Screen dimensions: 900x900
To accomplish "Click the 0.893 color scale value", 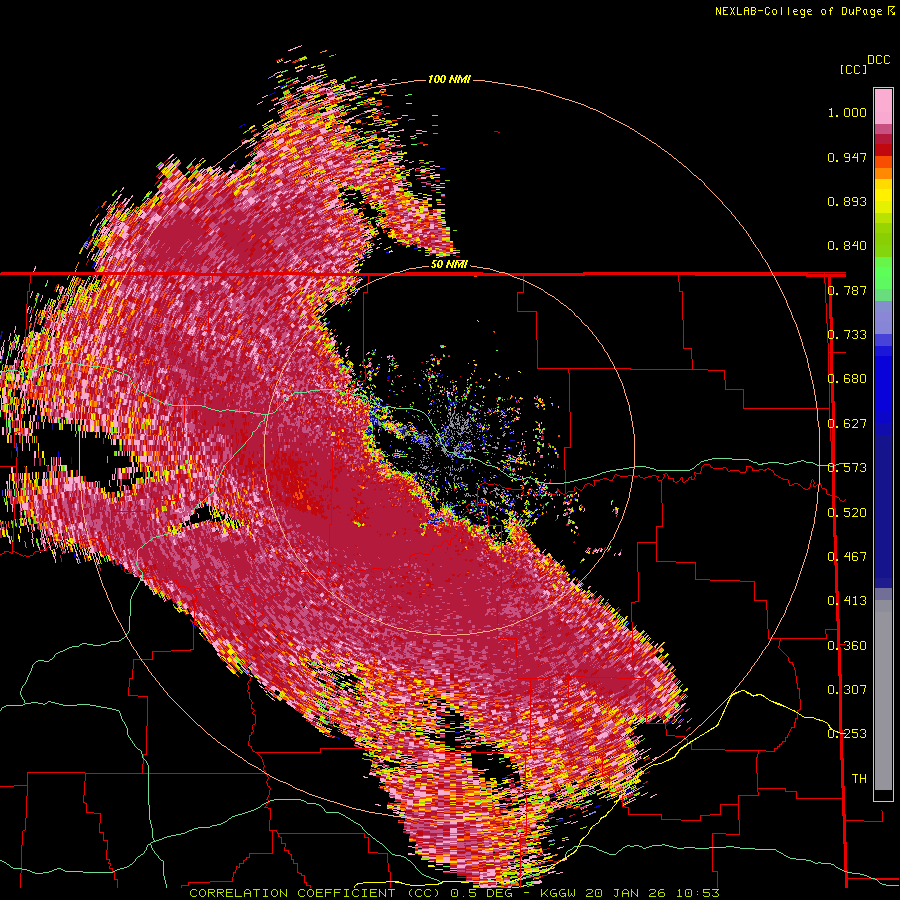I will click(847, 201).
